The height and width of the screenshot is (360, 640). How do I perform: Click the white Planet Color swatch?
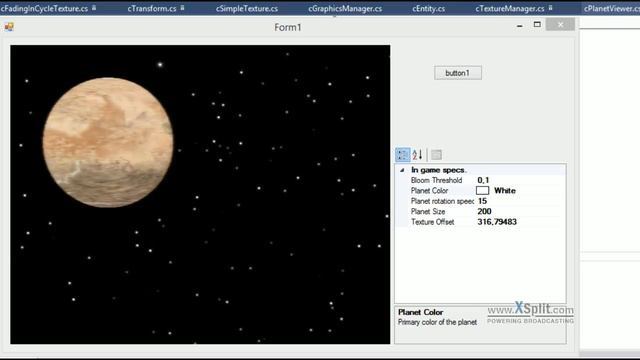click(482, 191)
